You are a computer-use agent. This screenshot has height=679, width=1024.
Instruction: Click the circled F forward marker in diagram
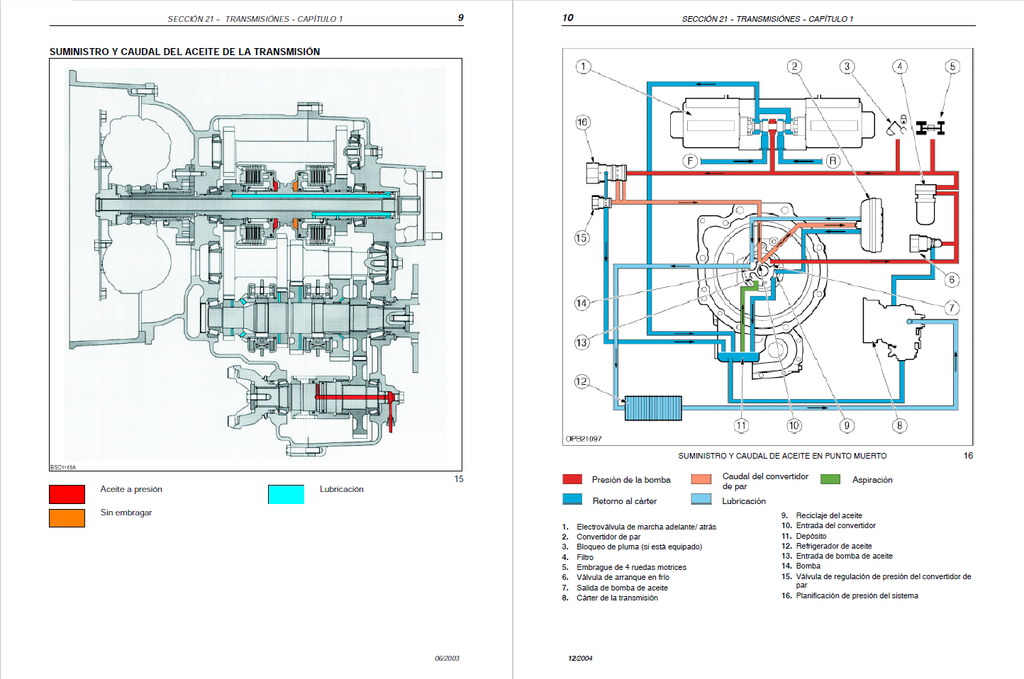point(690,161)
